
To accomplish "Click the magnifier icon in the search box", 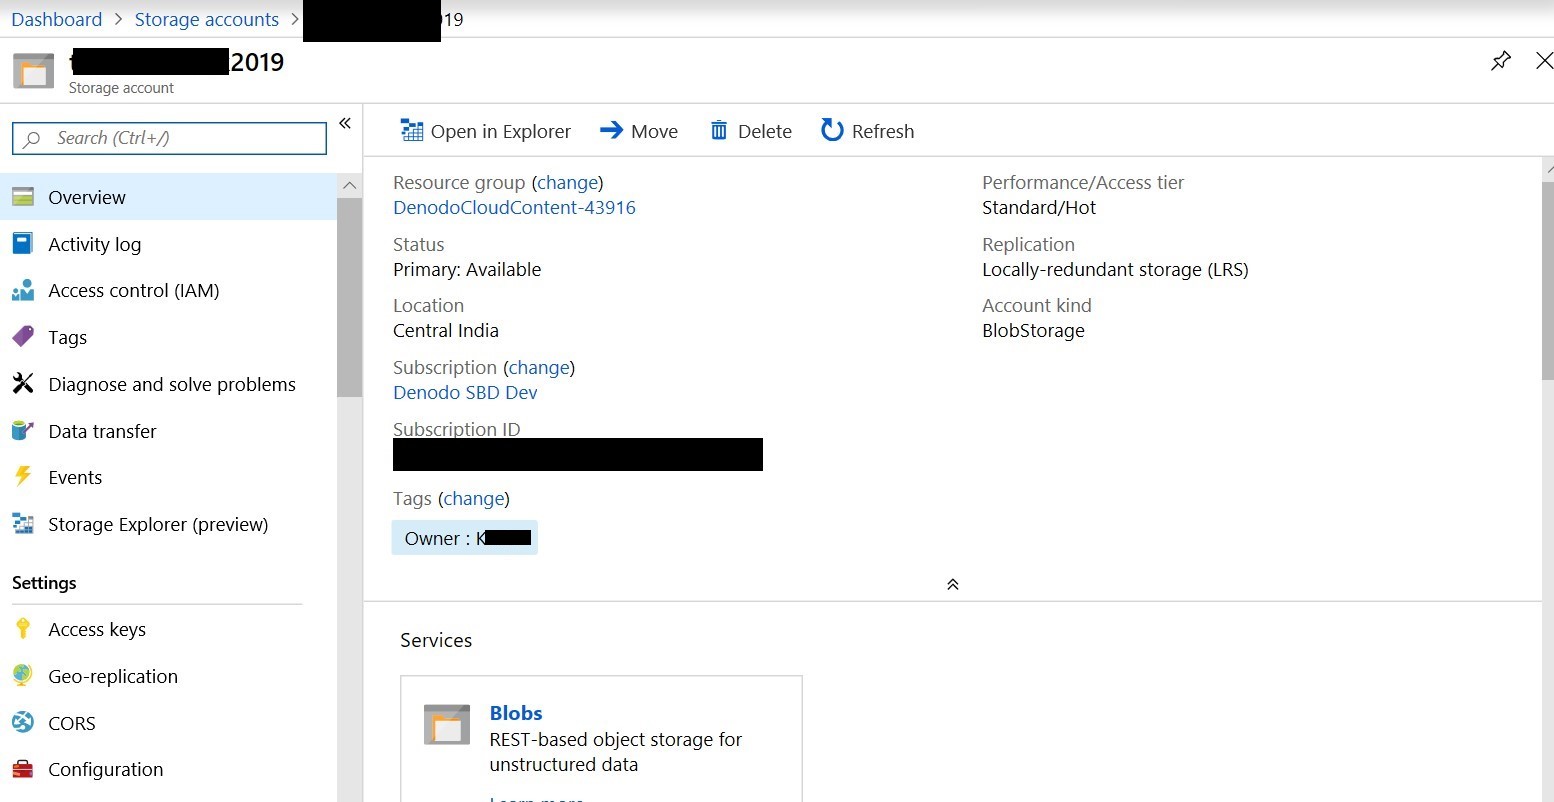I will [31, 139].
